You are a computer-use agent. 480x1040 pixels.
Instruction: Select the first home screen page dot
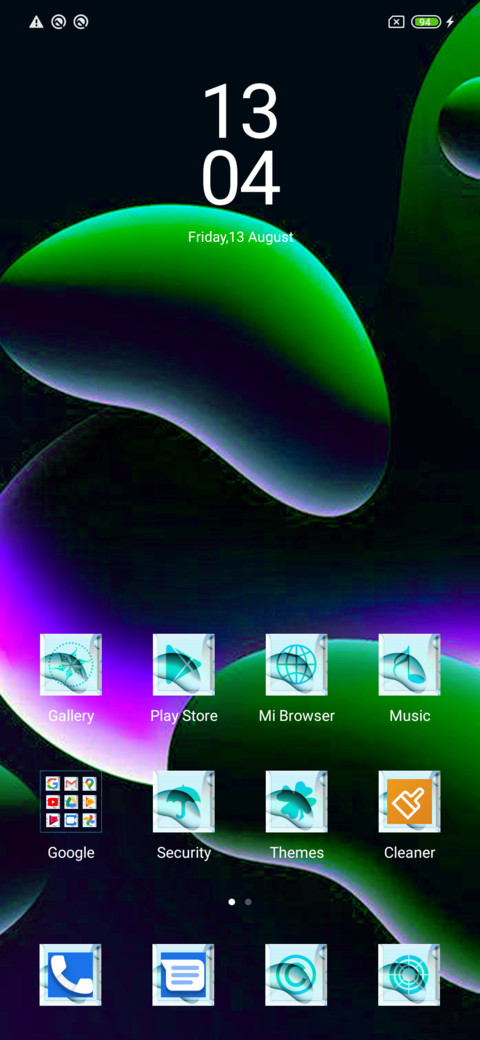[x=231, y=902]
